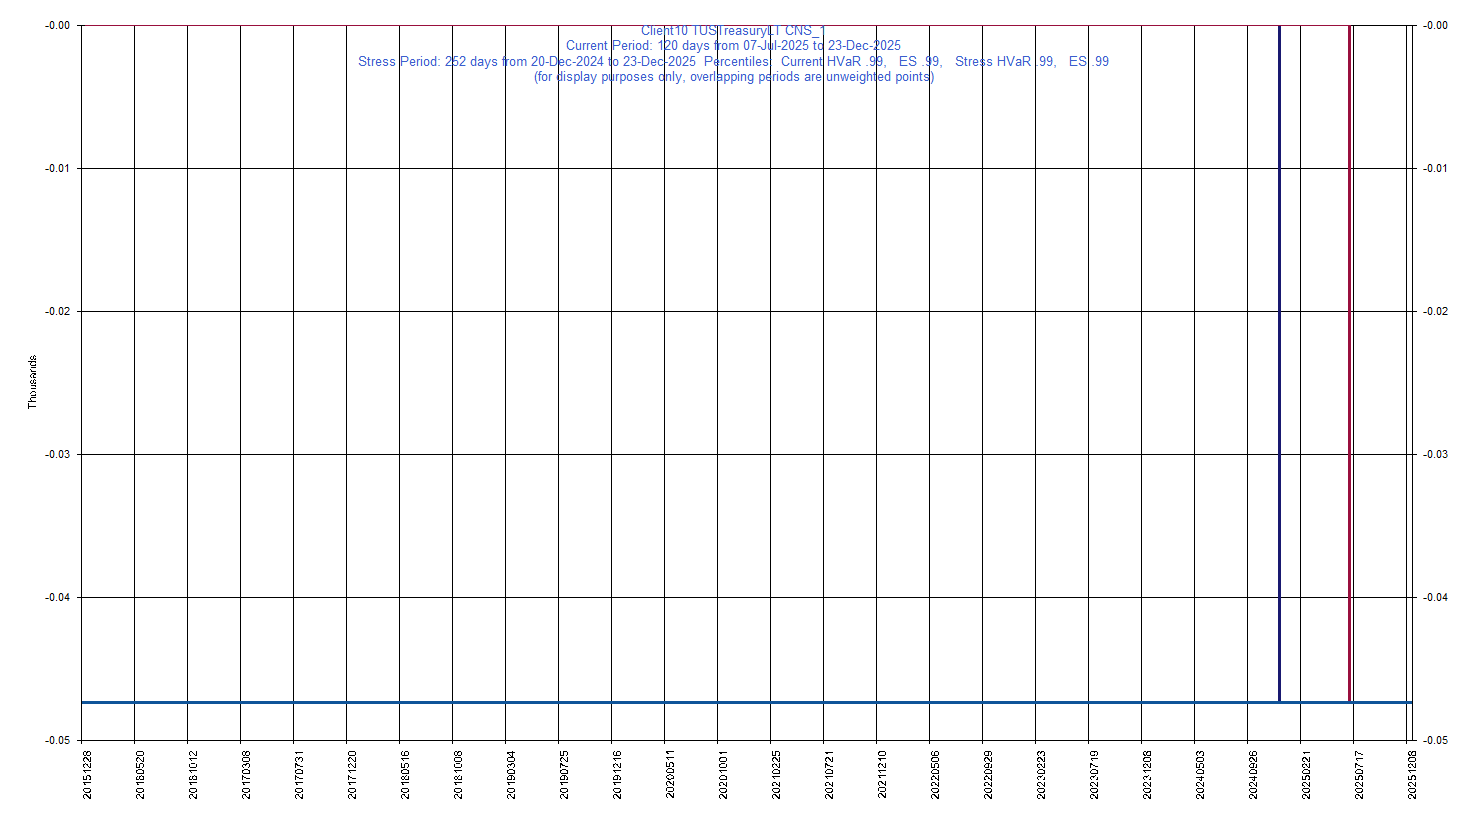Click the Stress Period 252 days subtitle line
The image size is (1470, 820).
(x=733, y=62)
